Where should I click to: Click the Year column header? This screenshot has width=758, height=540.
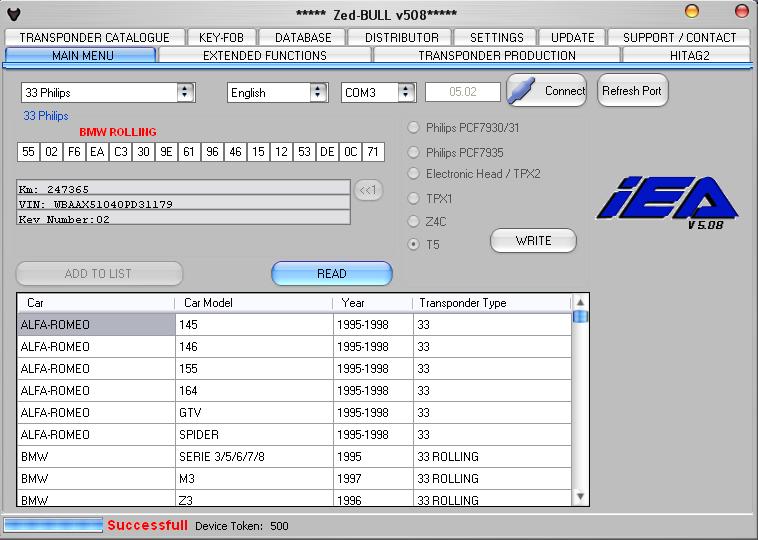coord(373,303)
